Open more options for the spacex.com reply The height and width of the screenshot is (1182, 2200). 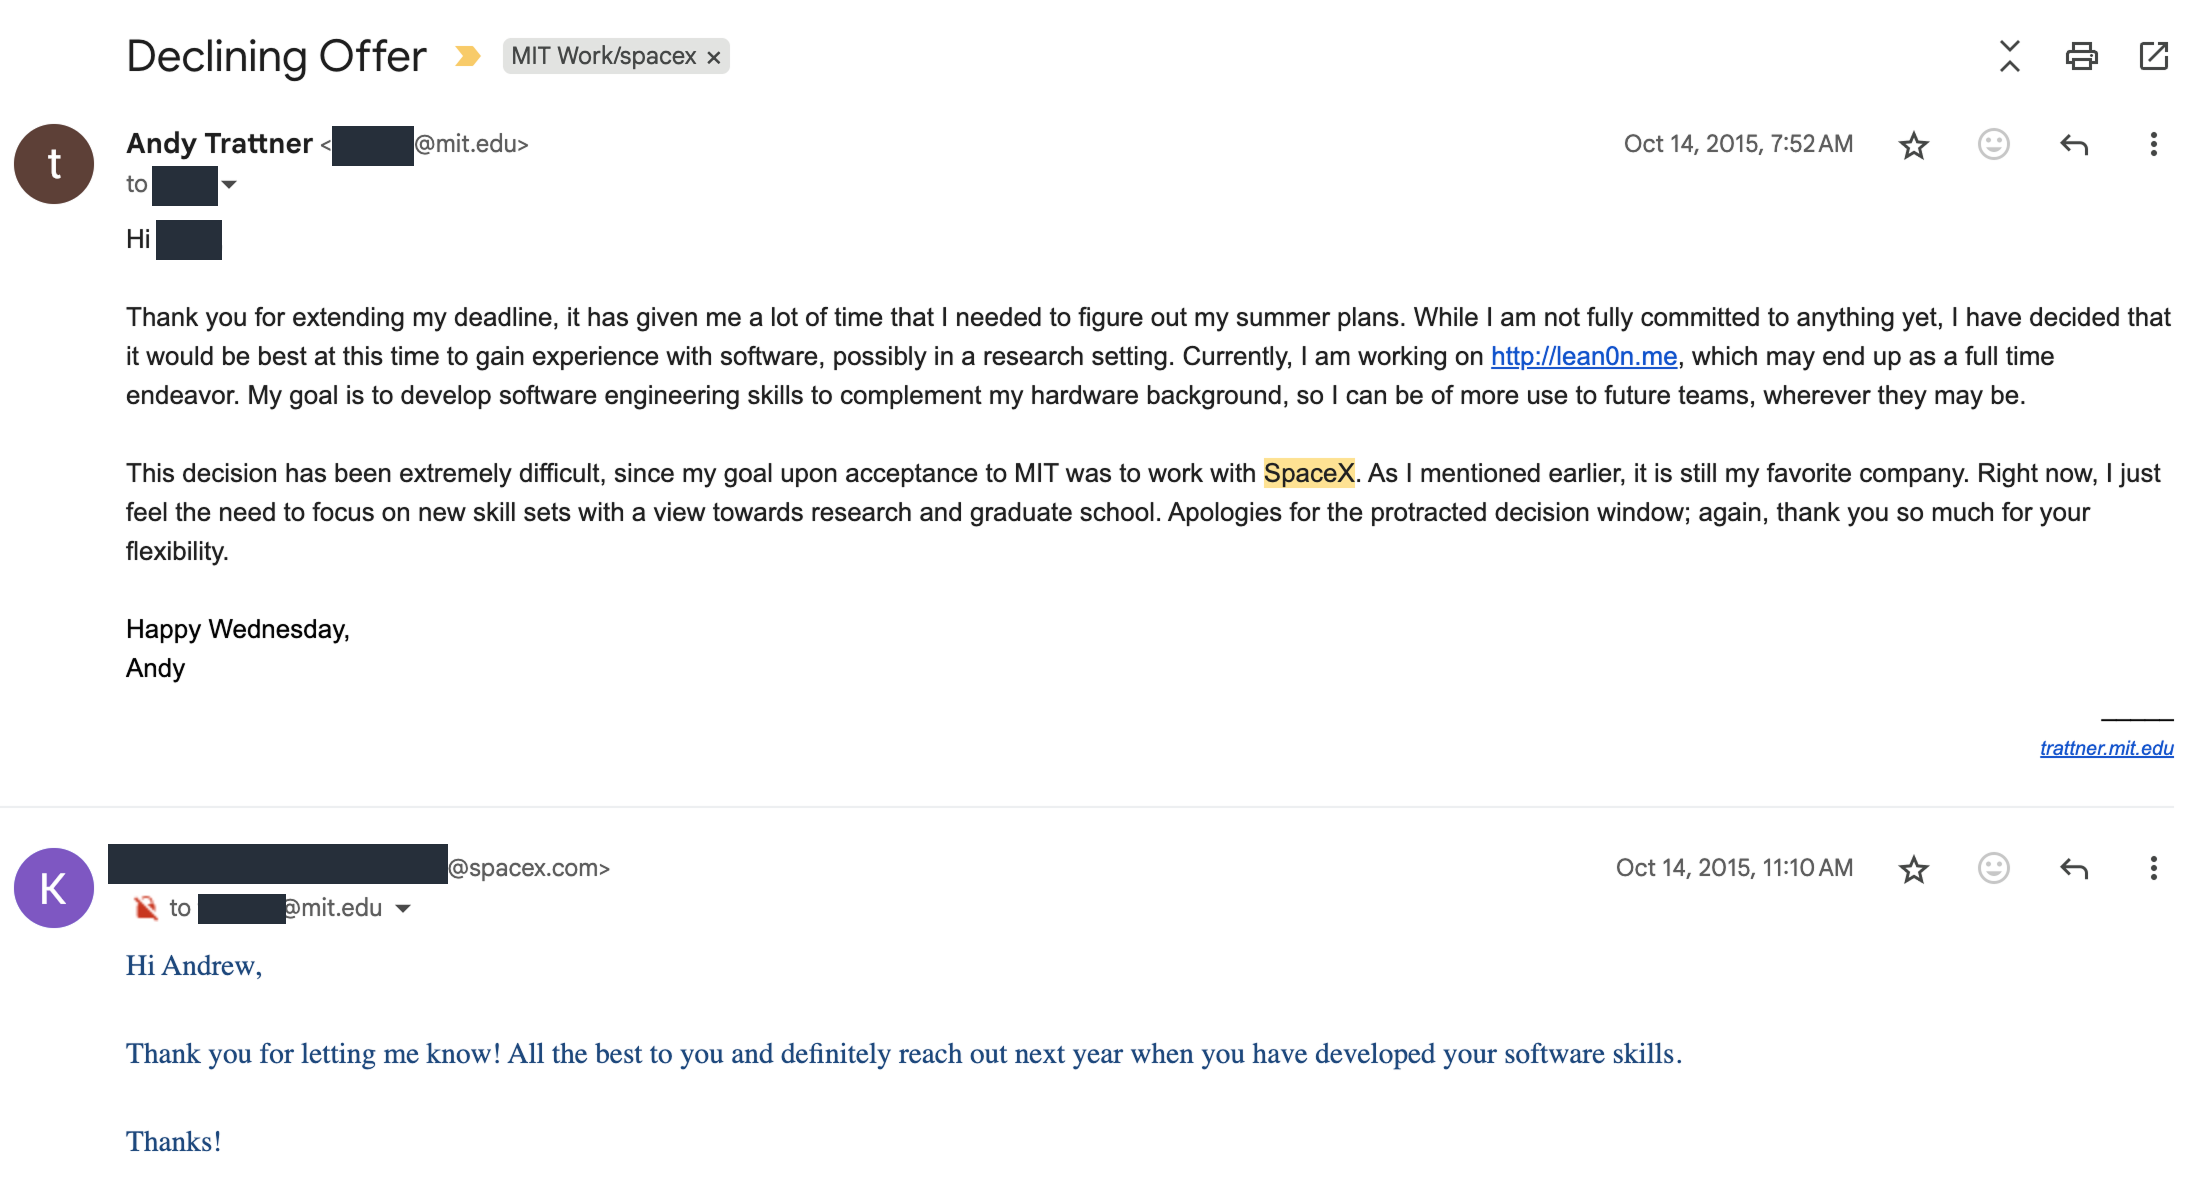tap(2153, 868)
